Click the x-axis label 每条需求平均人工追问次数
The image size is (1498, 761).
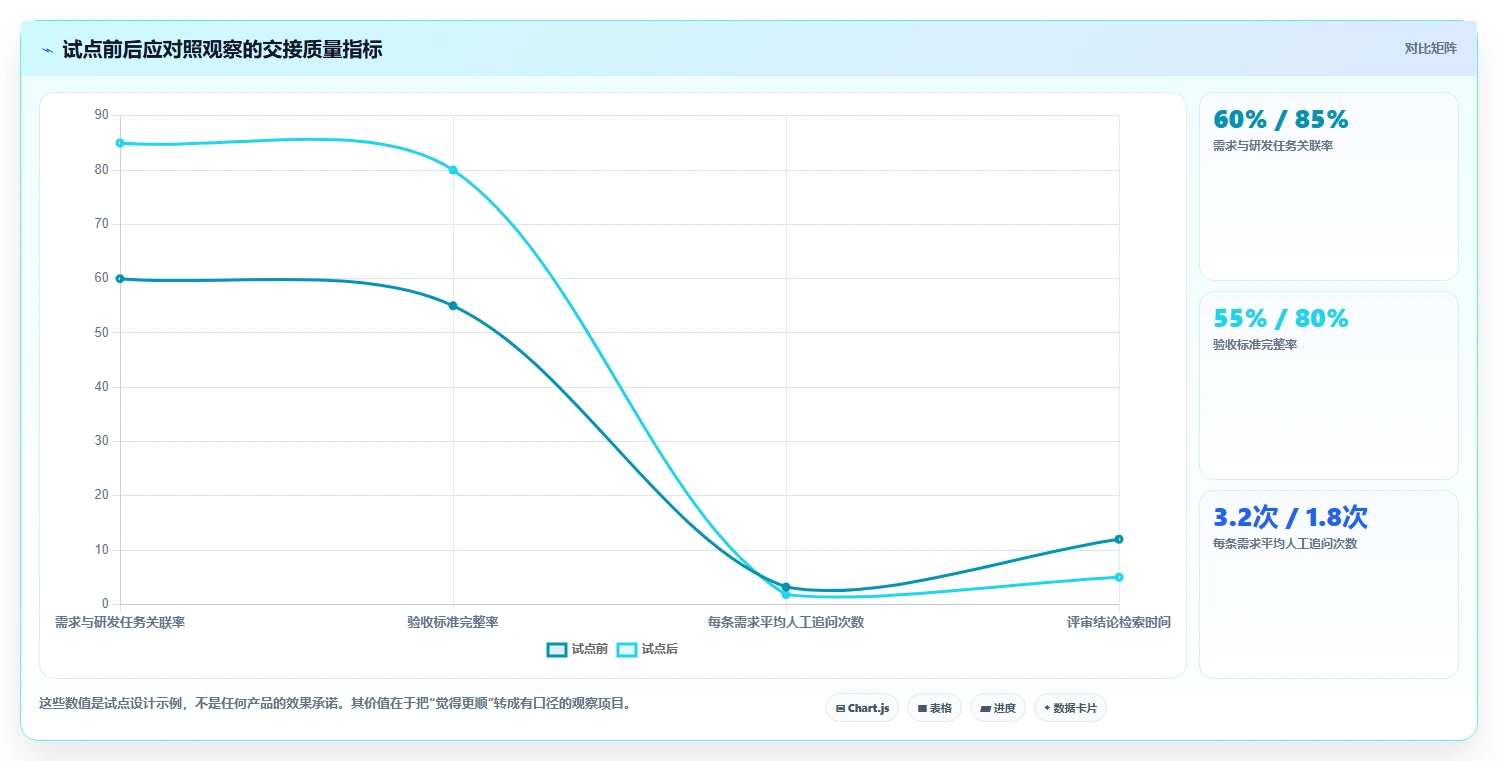click(x=786, y=622)
